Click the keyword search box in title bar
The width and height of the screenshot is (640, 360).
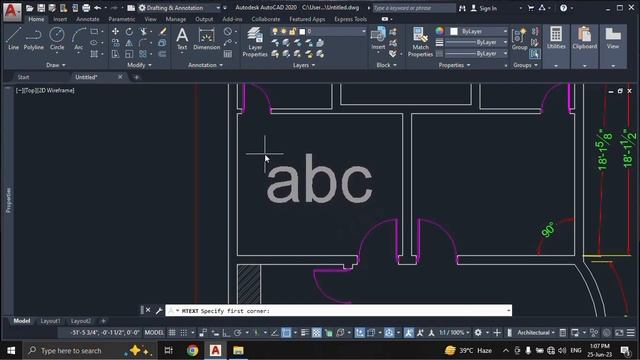click(x=413, y=8)
